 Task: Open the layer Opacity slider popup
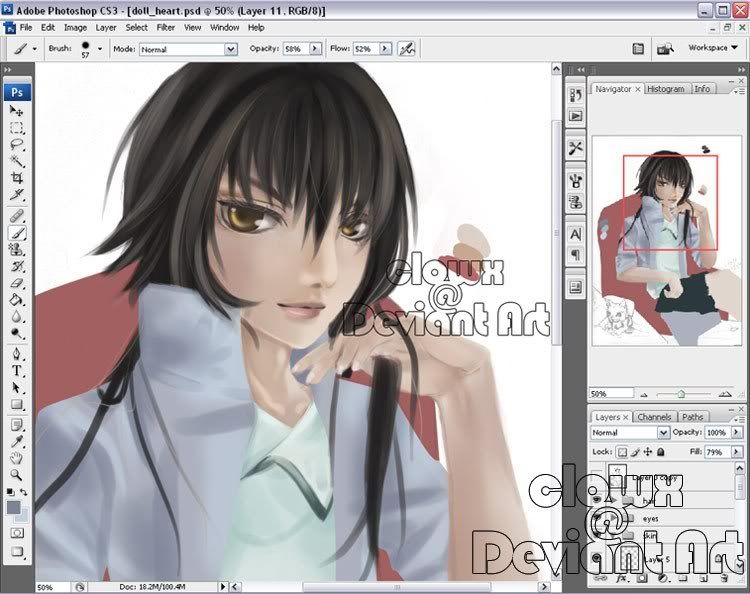(737, 432)
